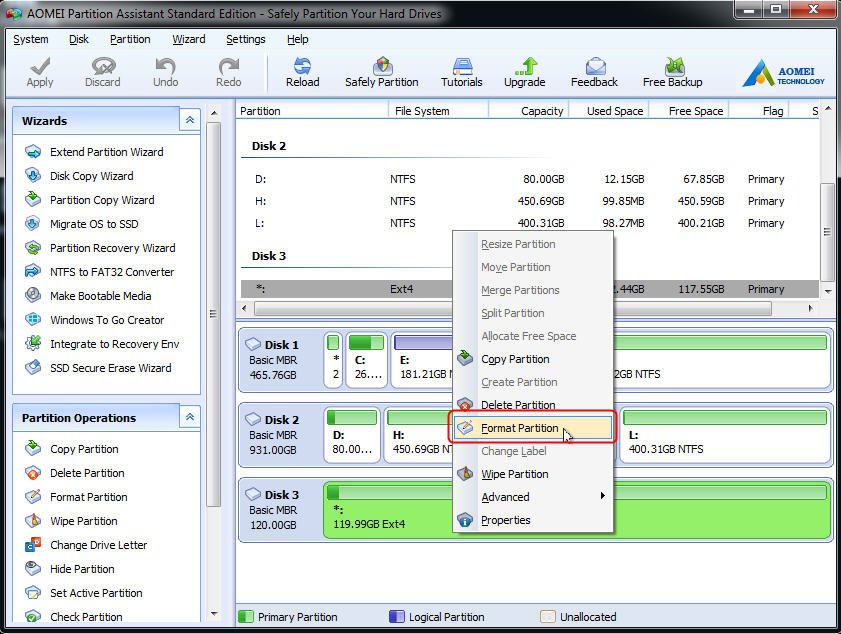This screenshot has width=841, height=634.
Task: Open Safely Partition tool
Action: [382, 72]
